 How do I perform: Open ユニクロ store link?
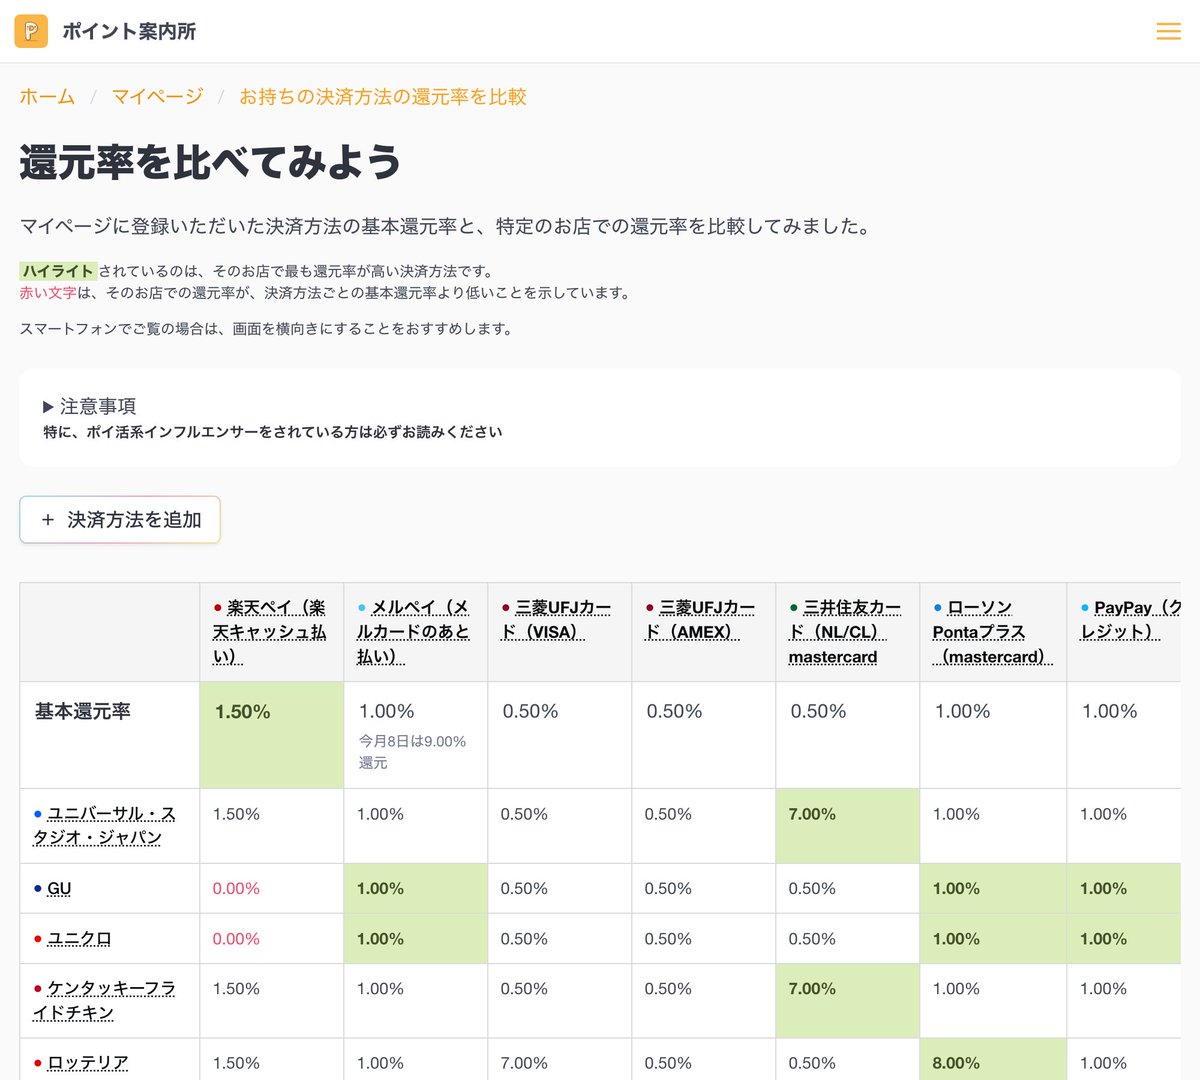pos(79,939)
